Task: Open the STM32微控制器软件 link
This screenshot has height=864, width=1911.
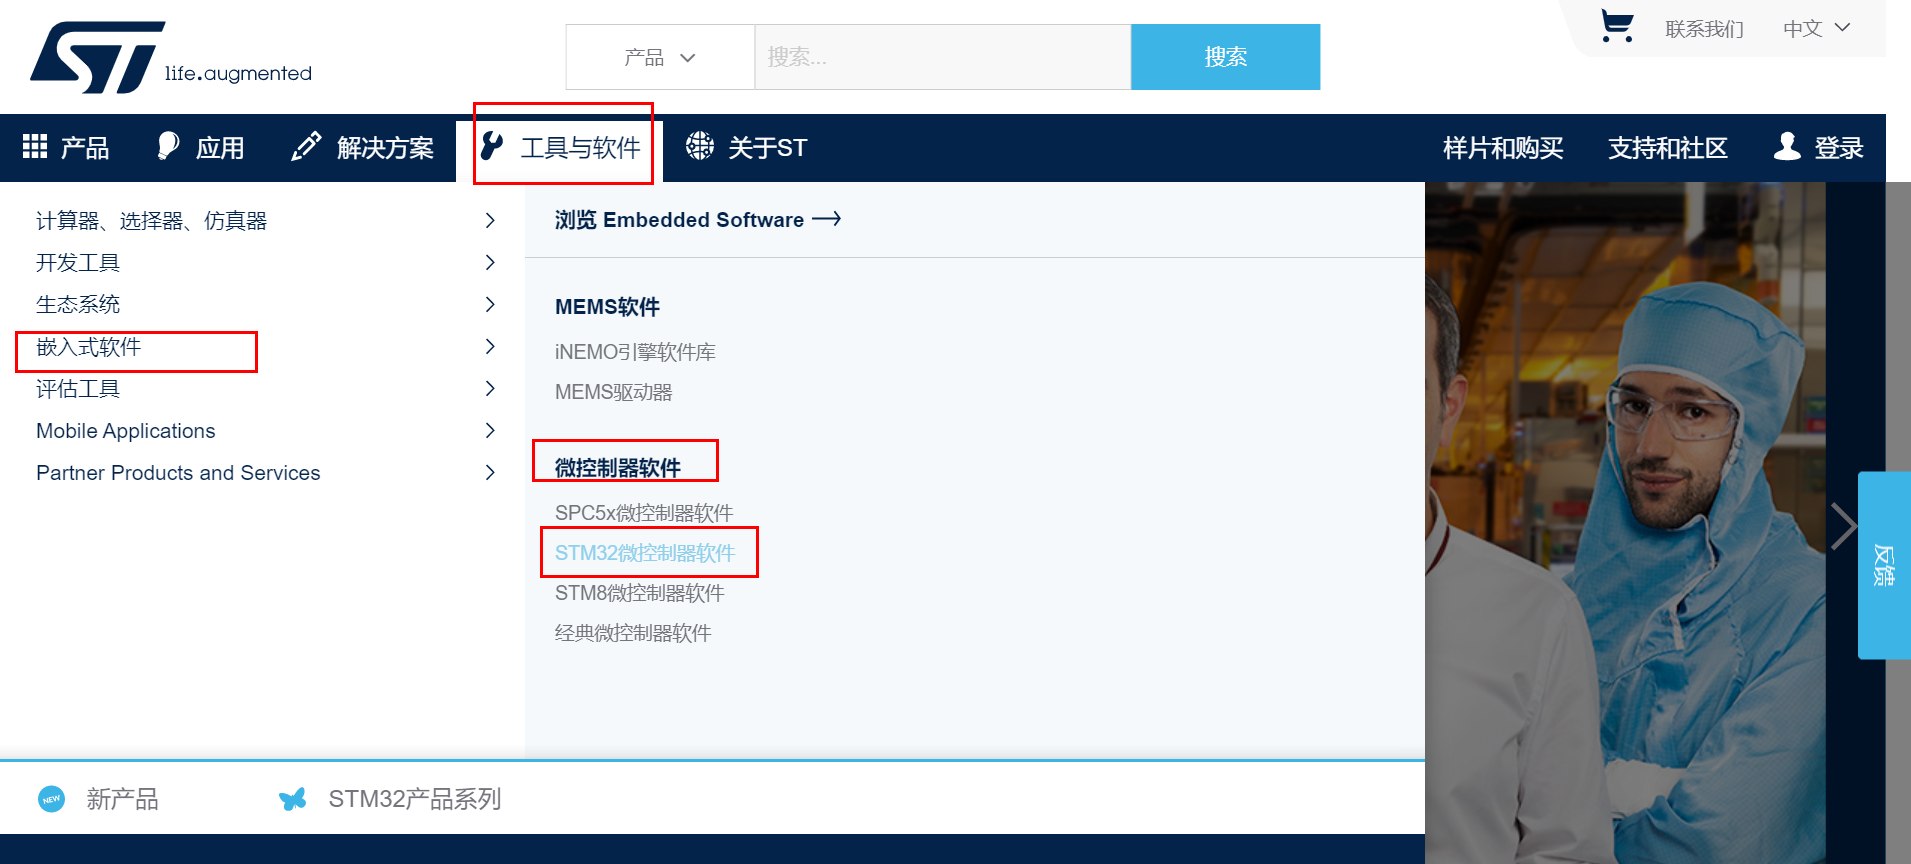Action: pyautogui.click(x=645, y=553)
